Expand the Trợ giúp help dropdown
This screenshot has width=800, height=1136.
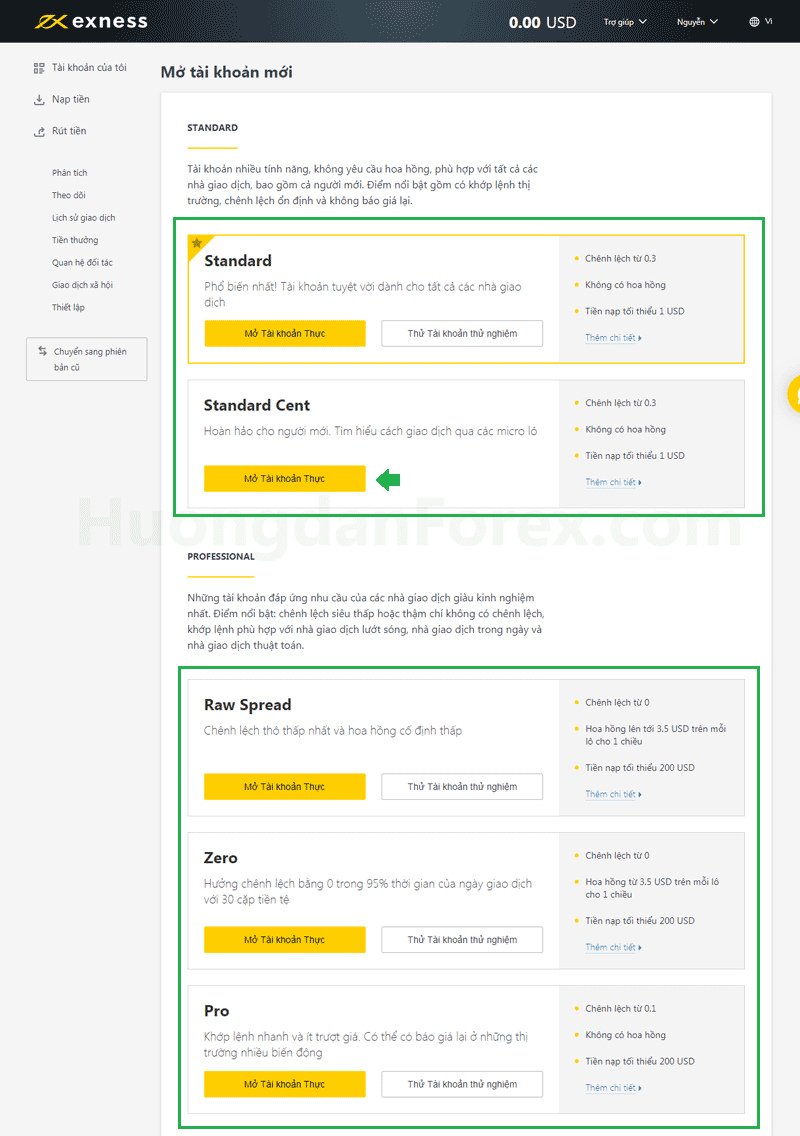[625, 22]
